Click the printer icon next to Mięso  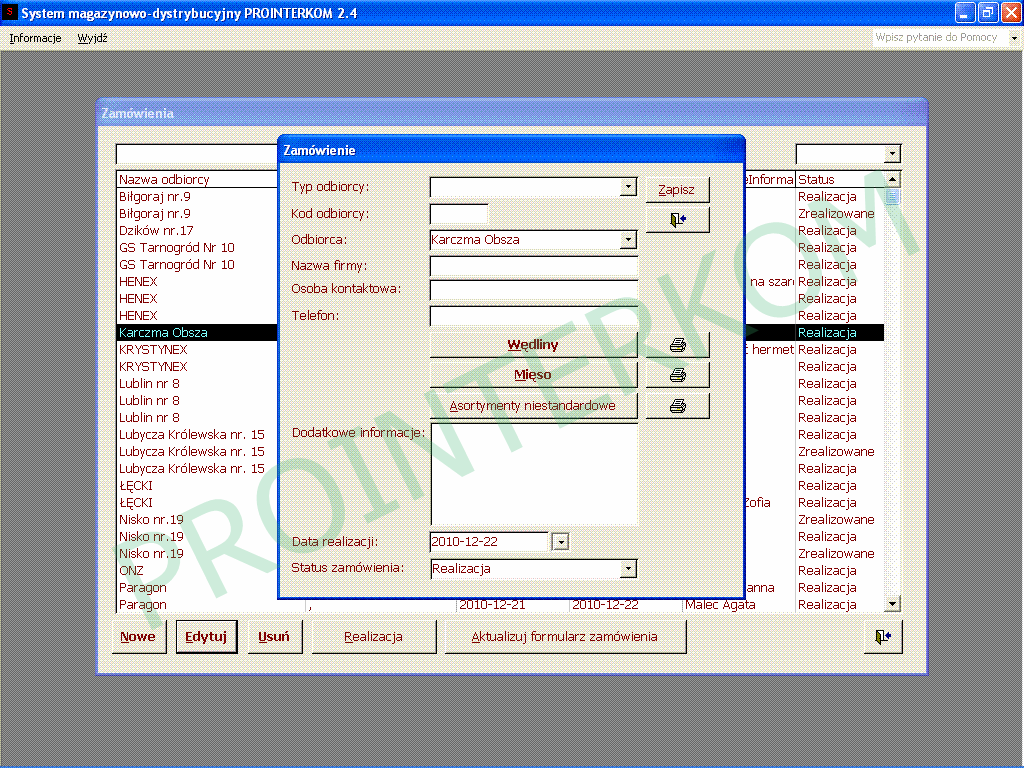pyautogui.click(x=677, y=375)
